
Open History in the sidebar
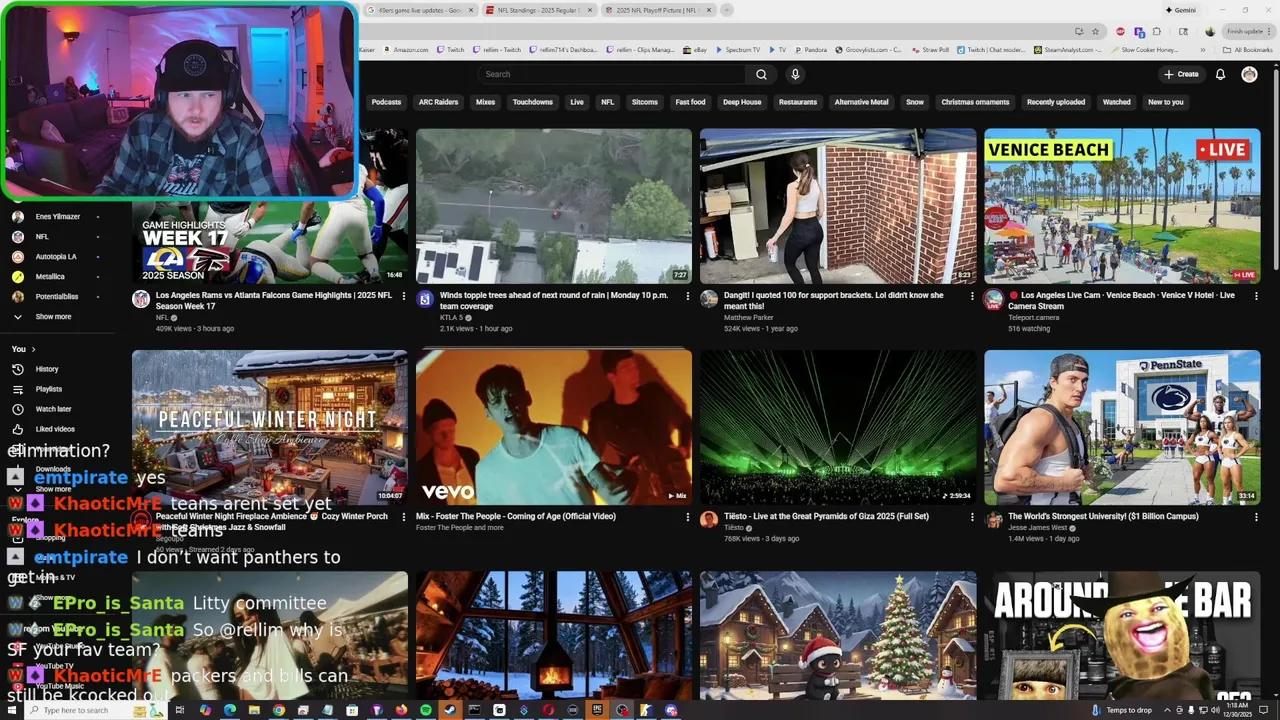click(57, 369)
